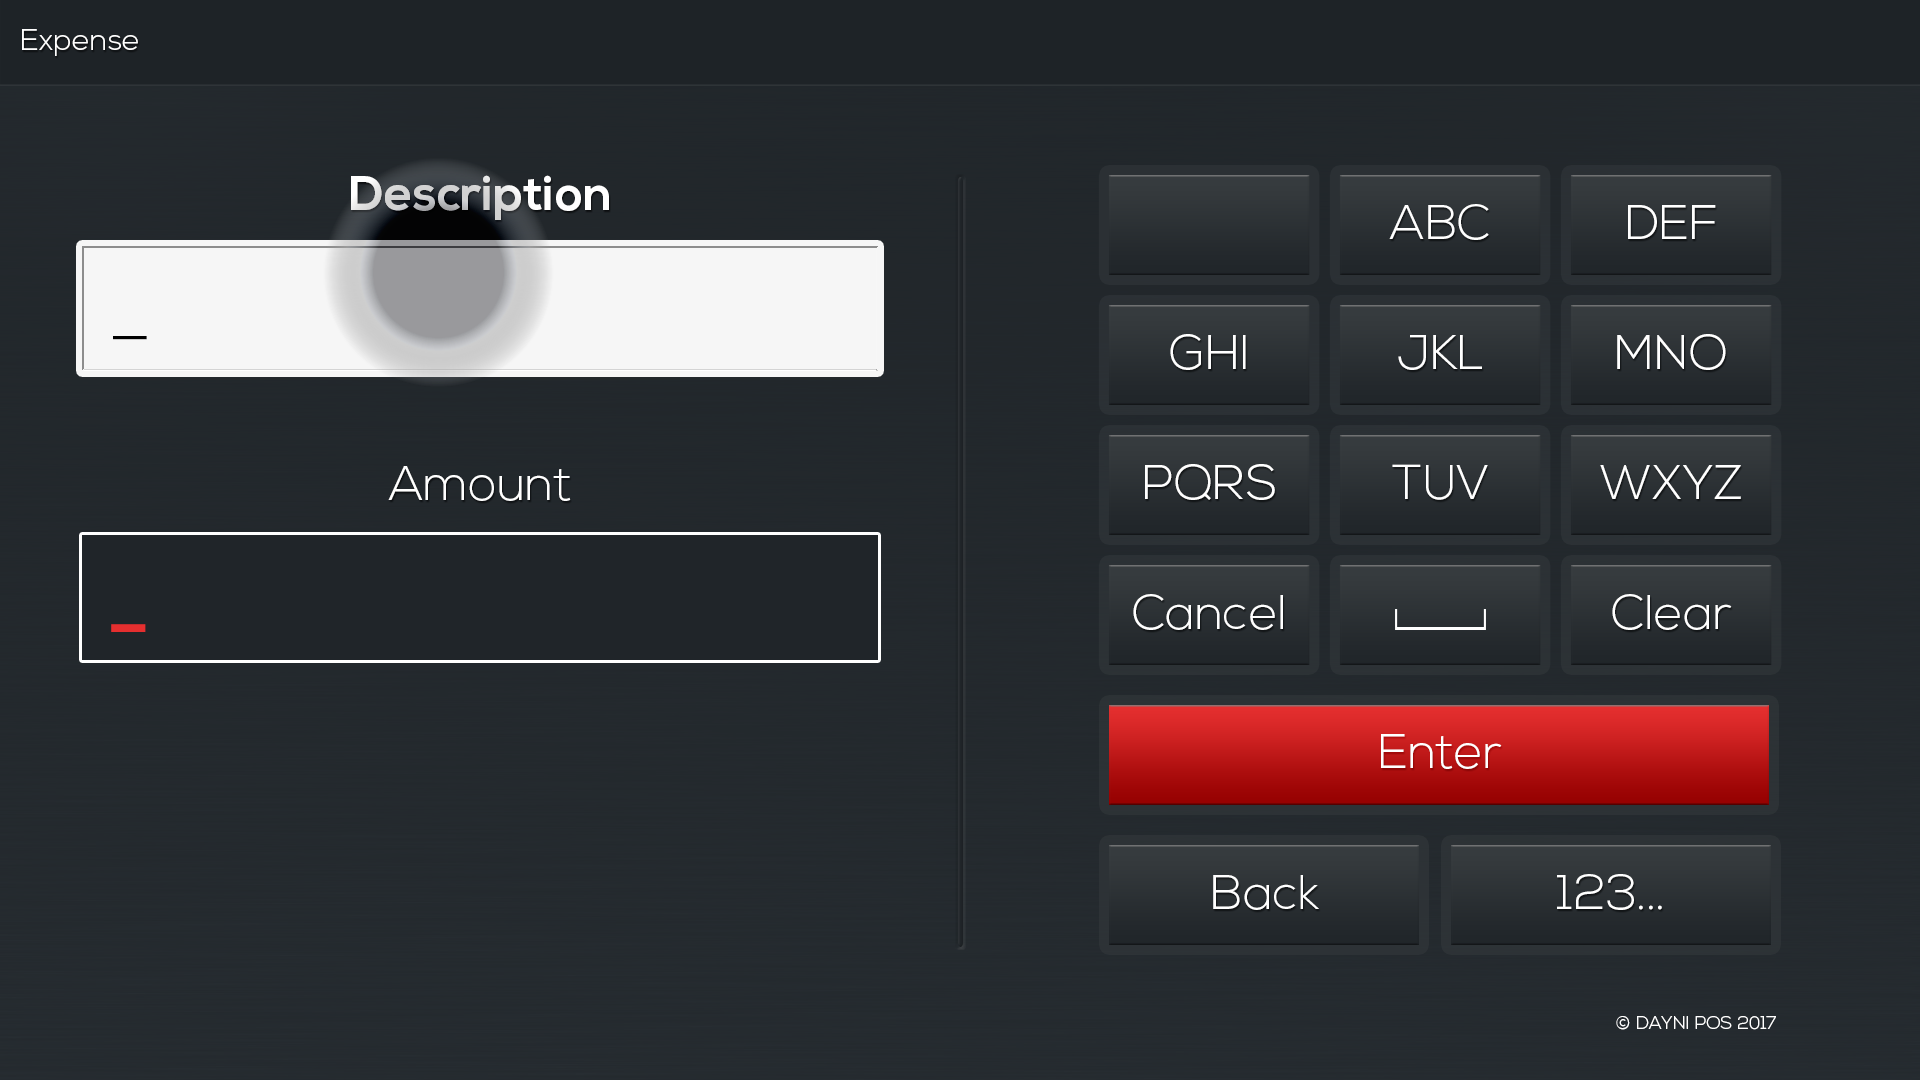The height and width of the screenshot is (1080, 1920).
Task: Confirm with the red Enter button
Action: point(1438,754)
